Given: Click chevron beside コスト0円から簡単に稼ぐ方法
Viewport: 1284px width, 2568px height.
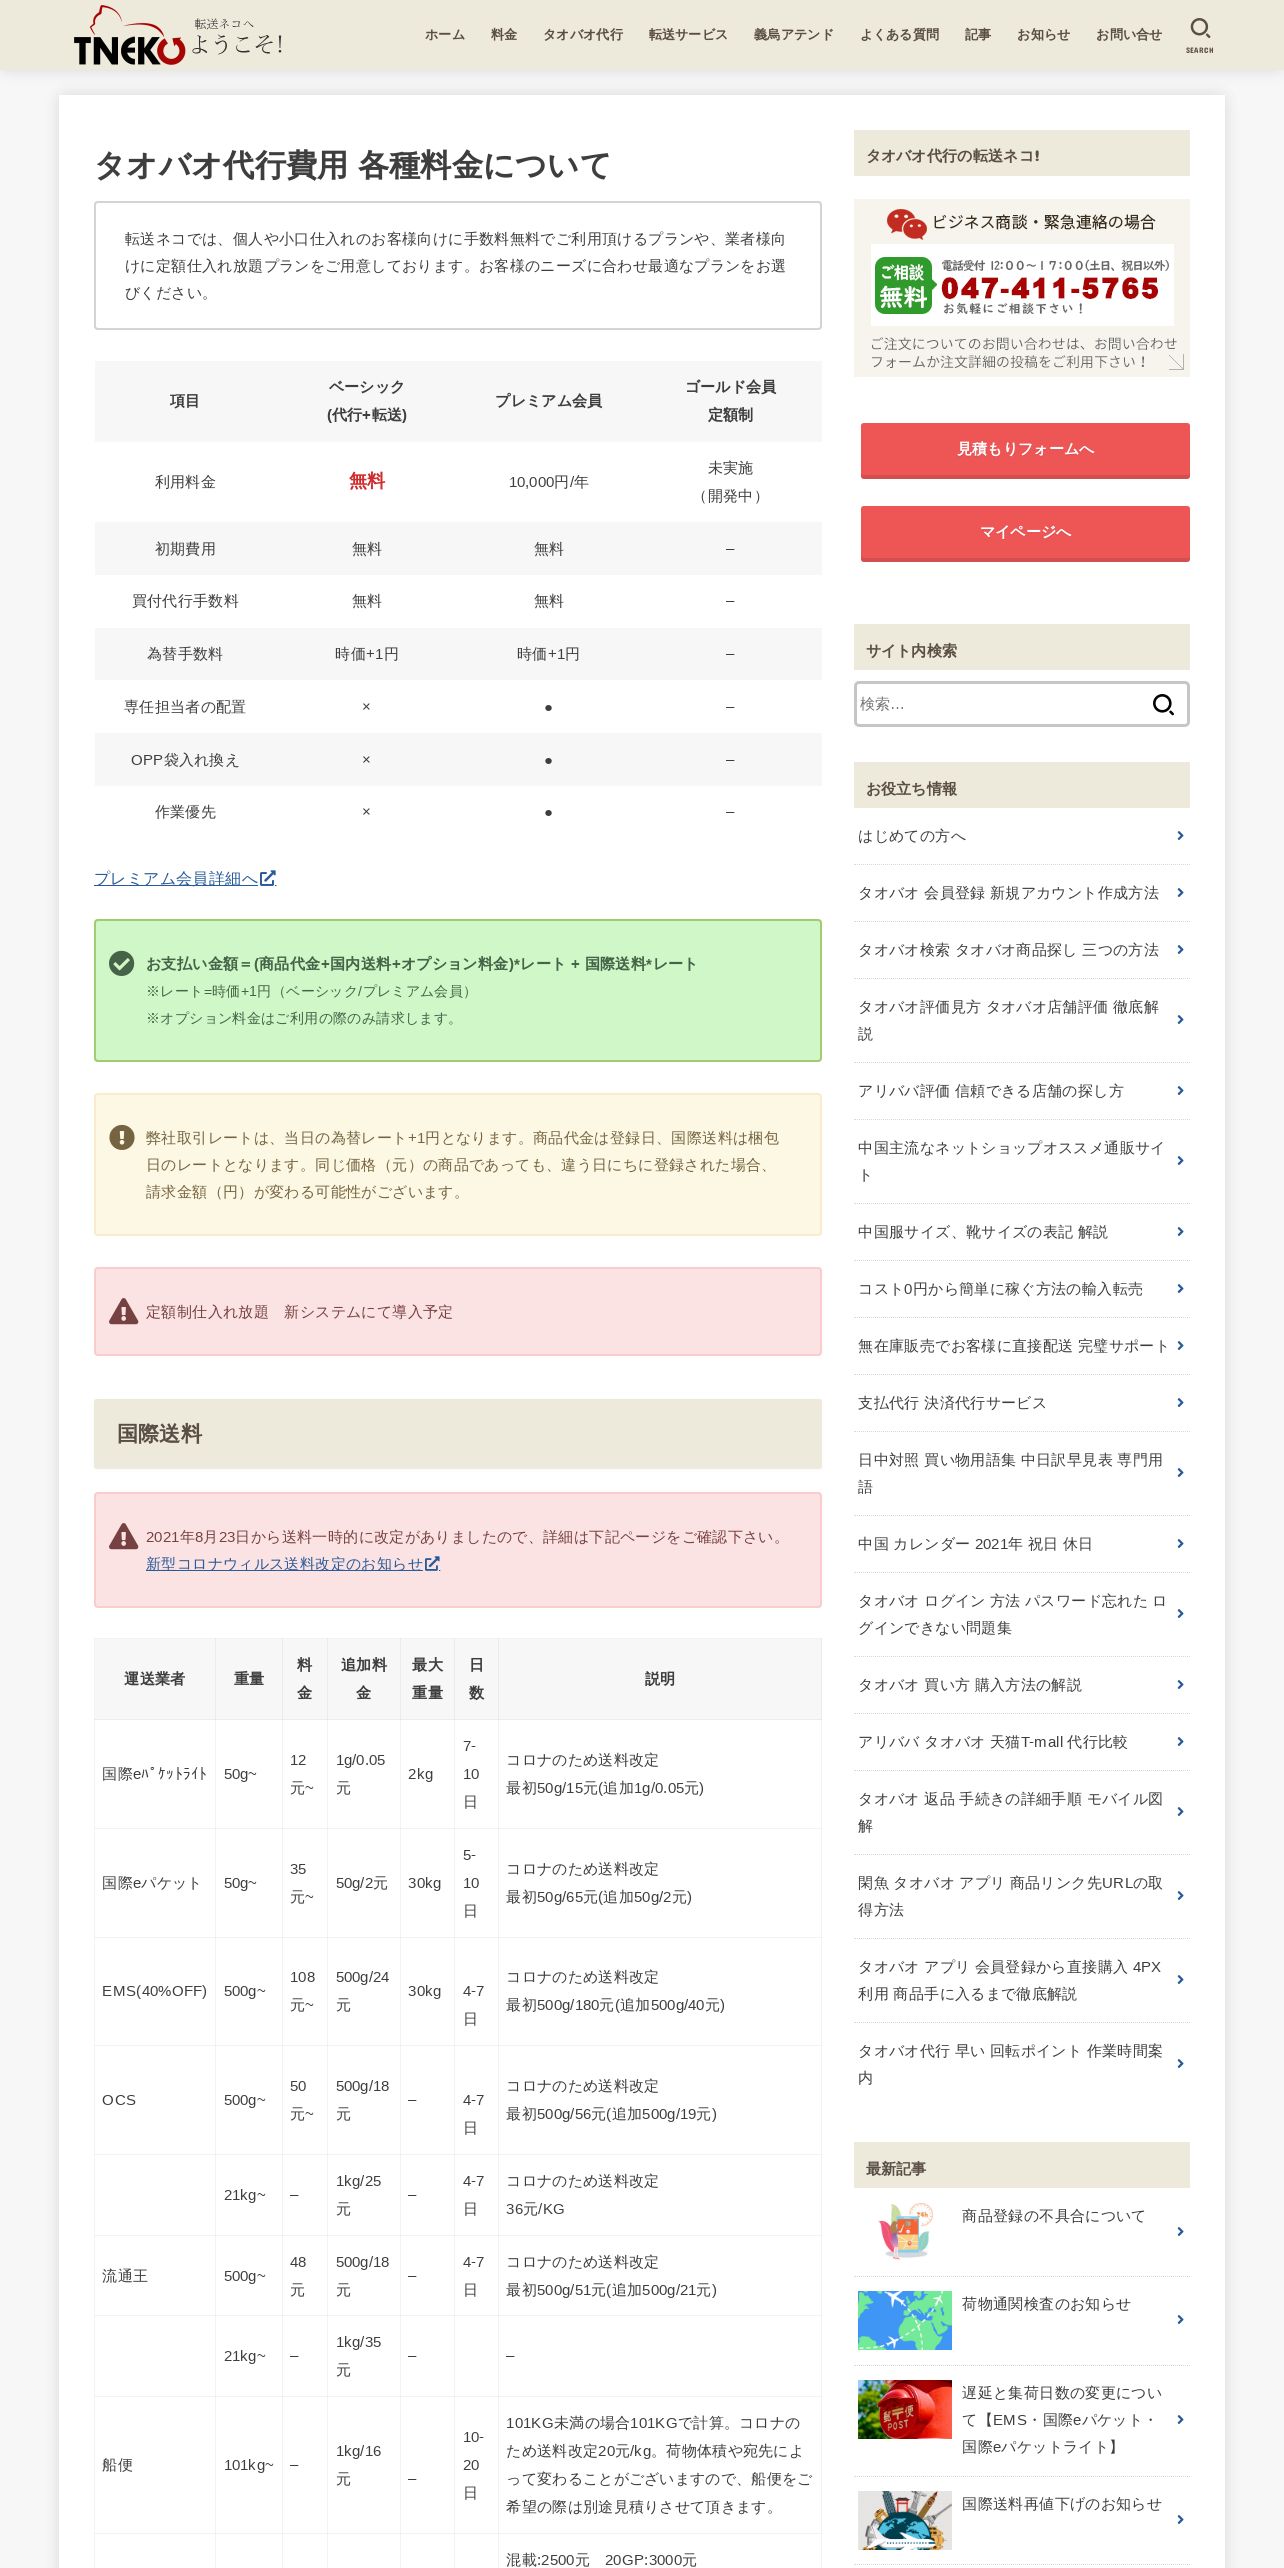Looking at the screenshot, I should [1180, 1288].
